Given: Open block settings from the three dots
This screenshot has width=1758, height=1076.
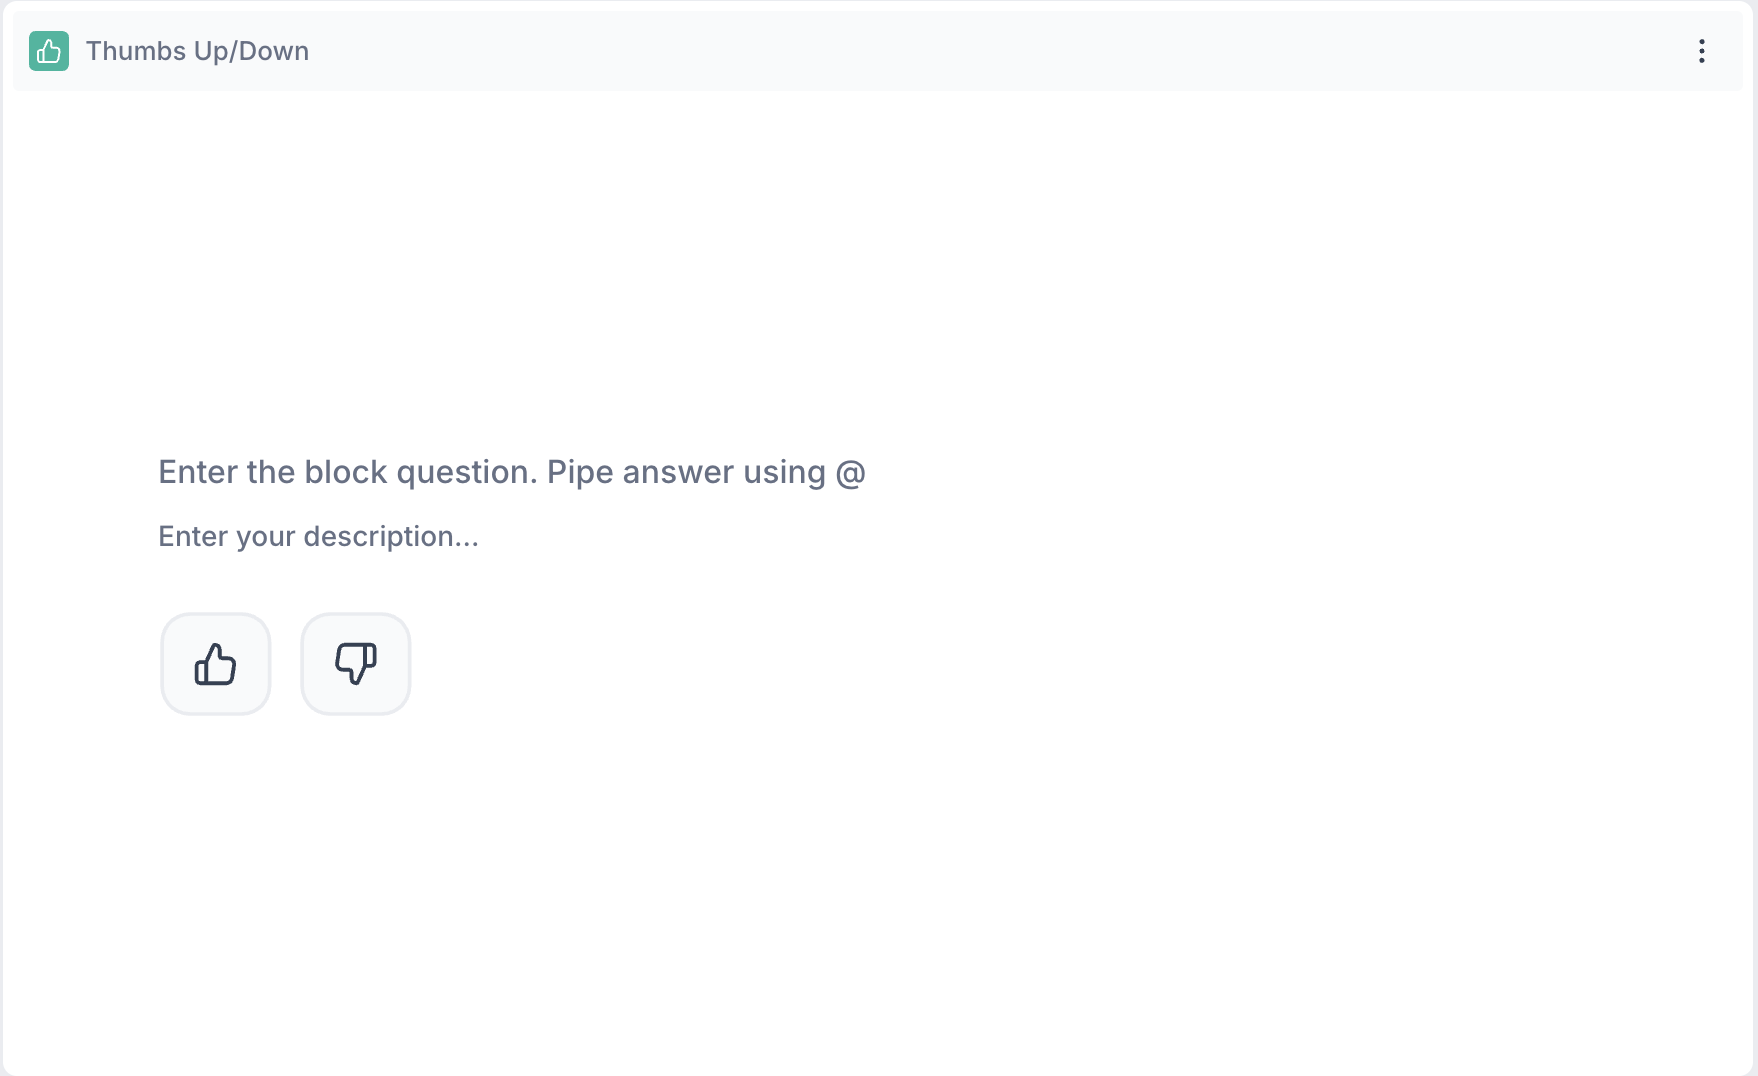Looking at the screenshot, I should point(1701,51).
